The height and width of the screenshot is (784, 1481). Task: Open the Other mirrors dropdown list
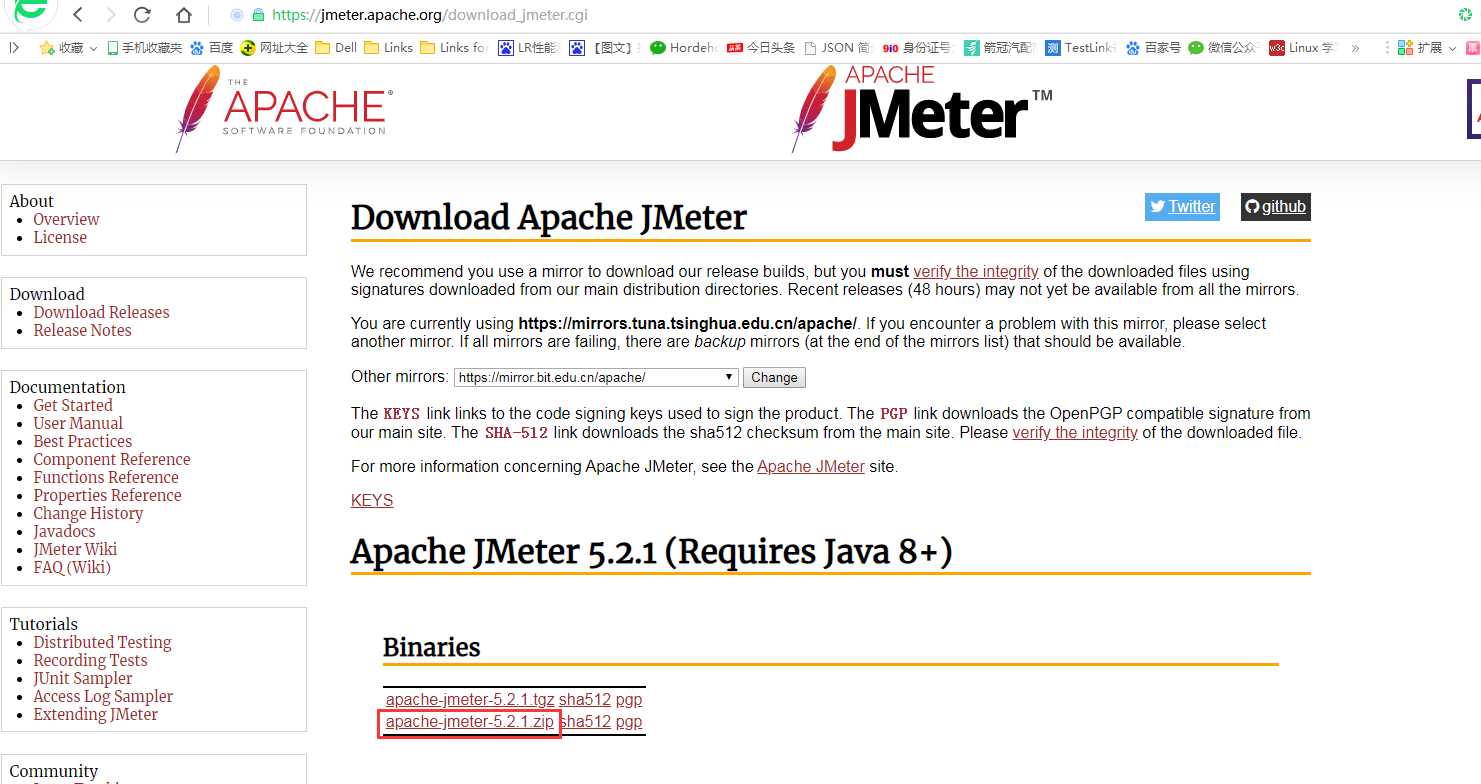pyautogui.click(x=596, y=377)
